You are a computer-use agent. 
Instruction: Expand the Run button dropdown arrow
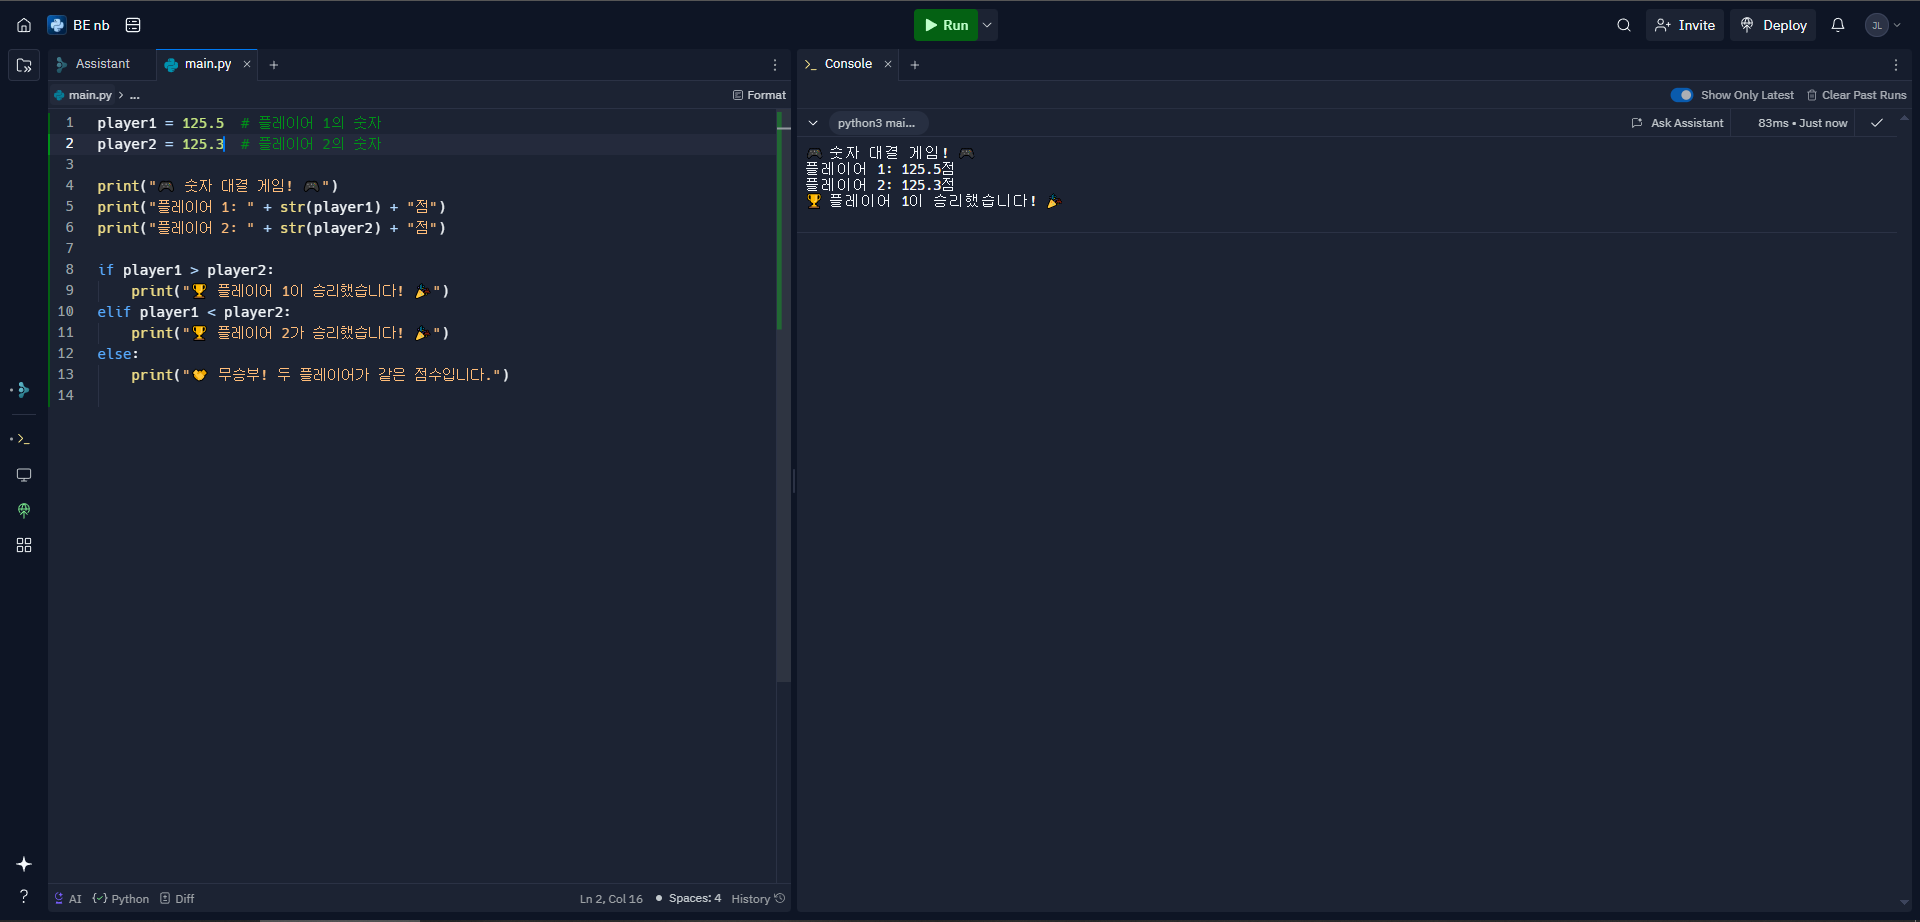988,25
